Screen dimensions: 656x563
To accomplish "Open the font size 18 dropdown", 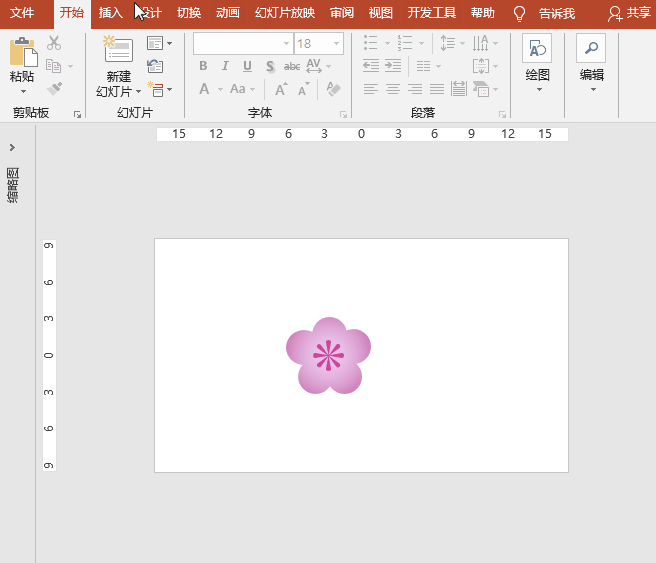I will pyautogui.click(x=336, y=44).
